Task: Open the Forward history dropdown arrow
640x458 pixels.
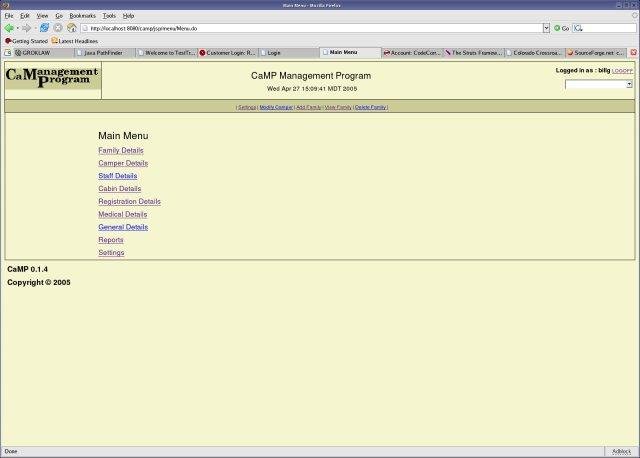Action: click(35, 28)
